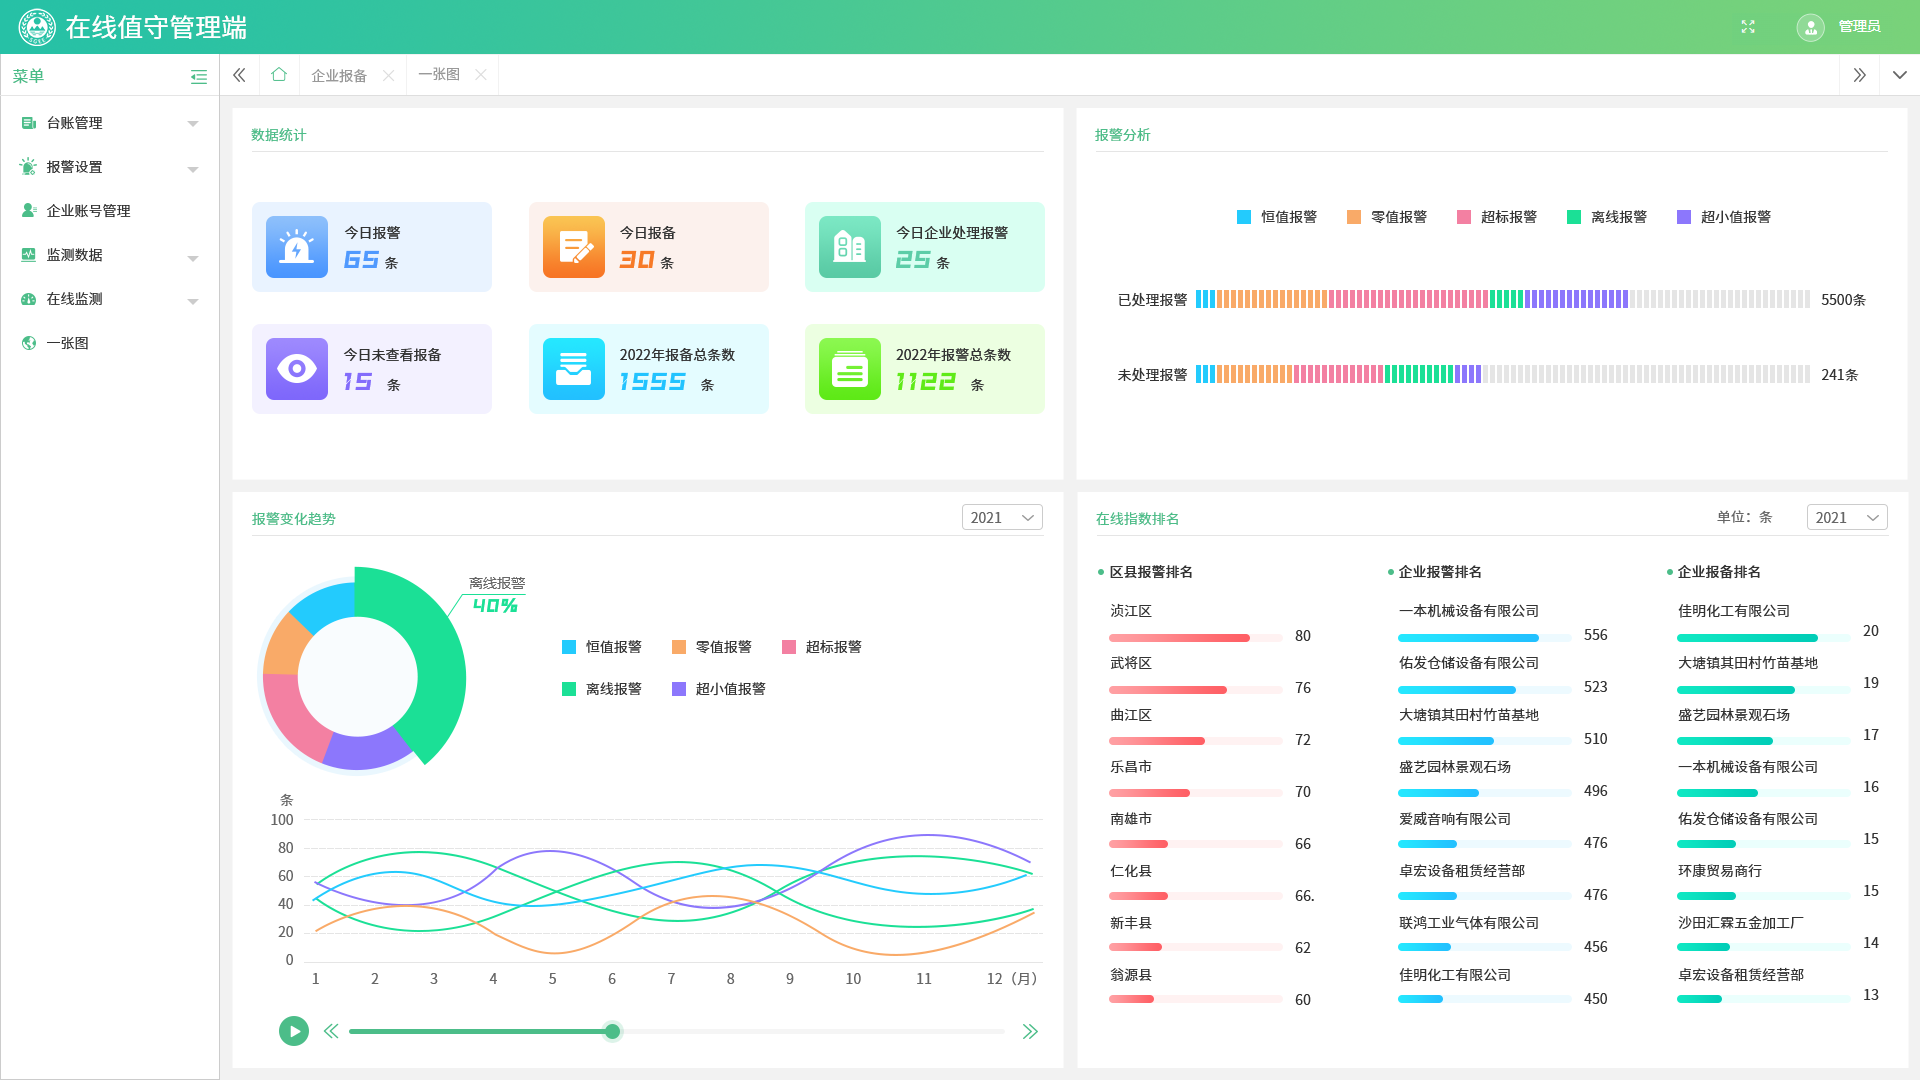
Task: Click the app logo emblem
Action: coord(37,27)
